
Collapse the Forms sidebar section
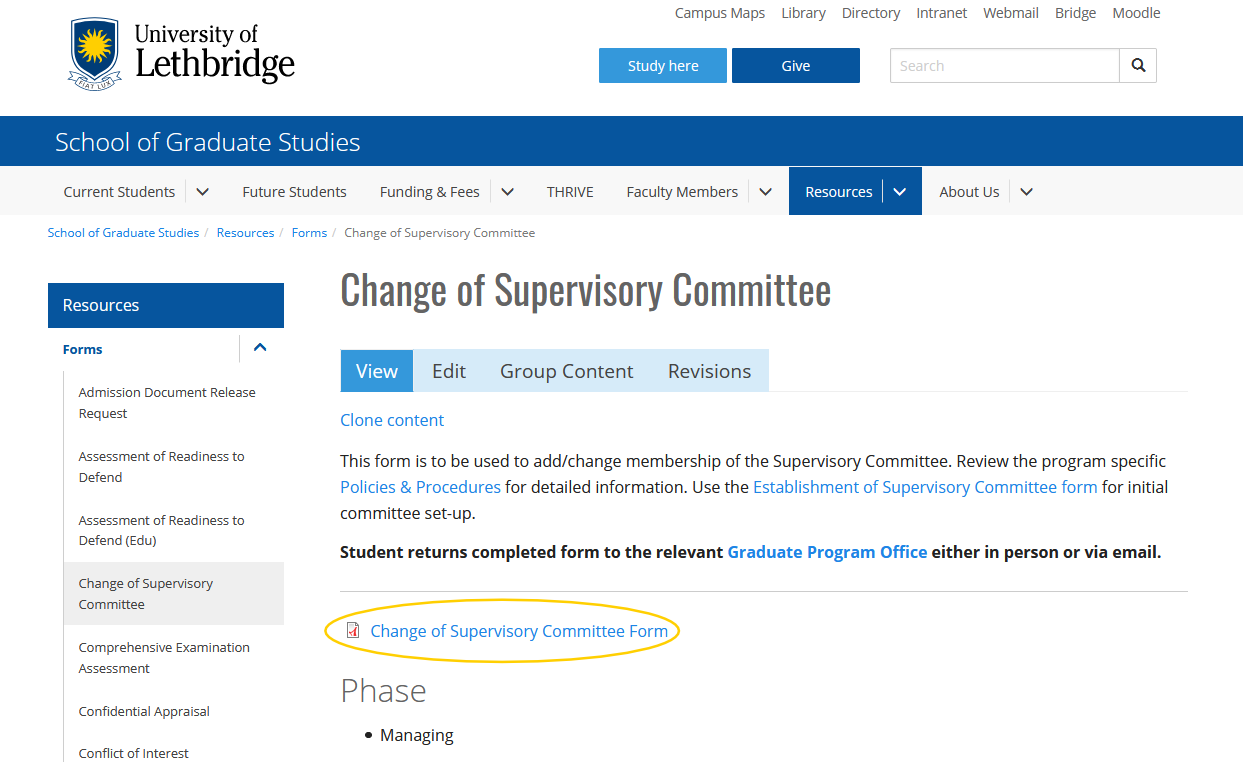[260, 348]
